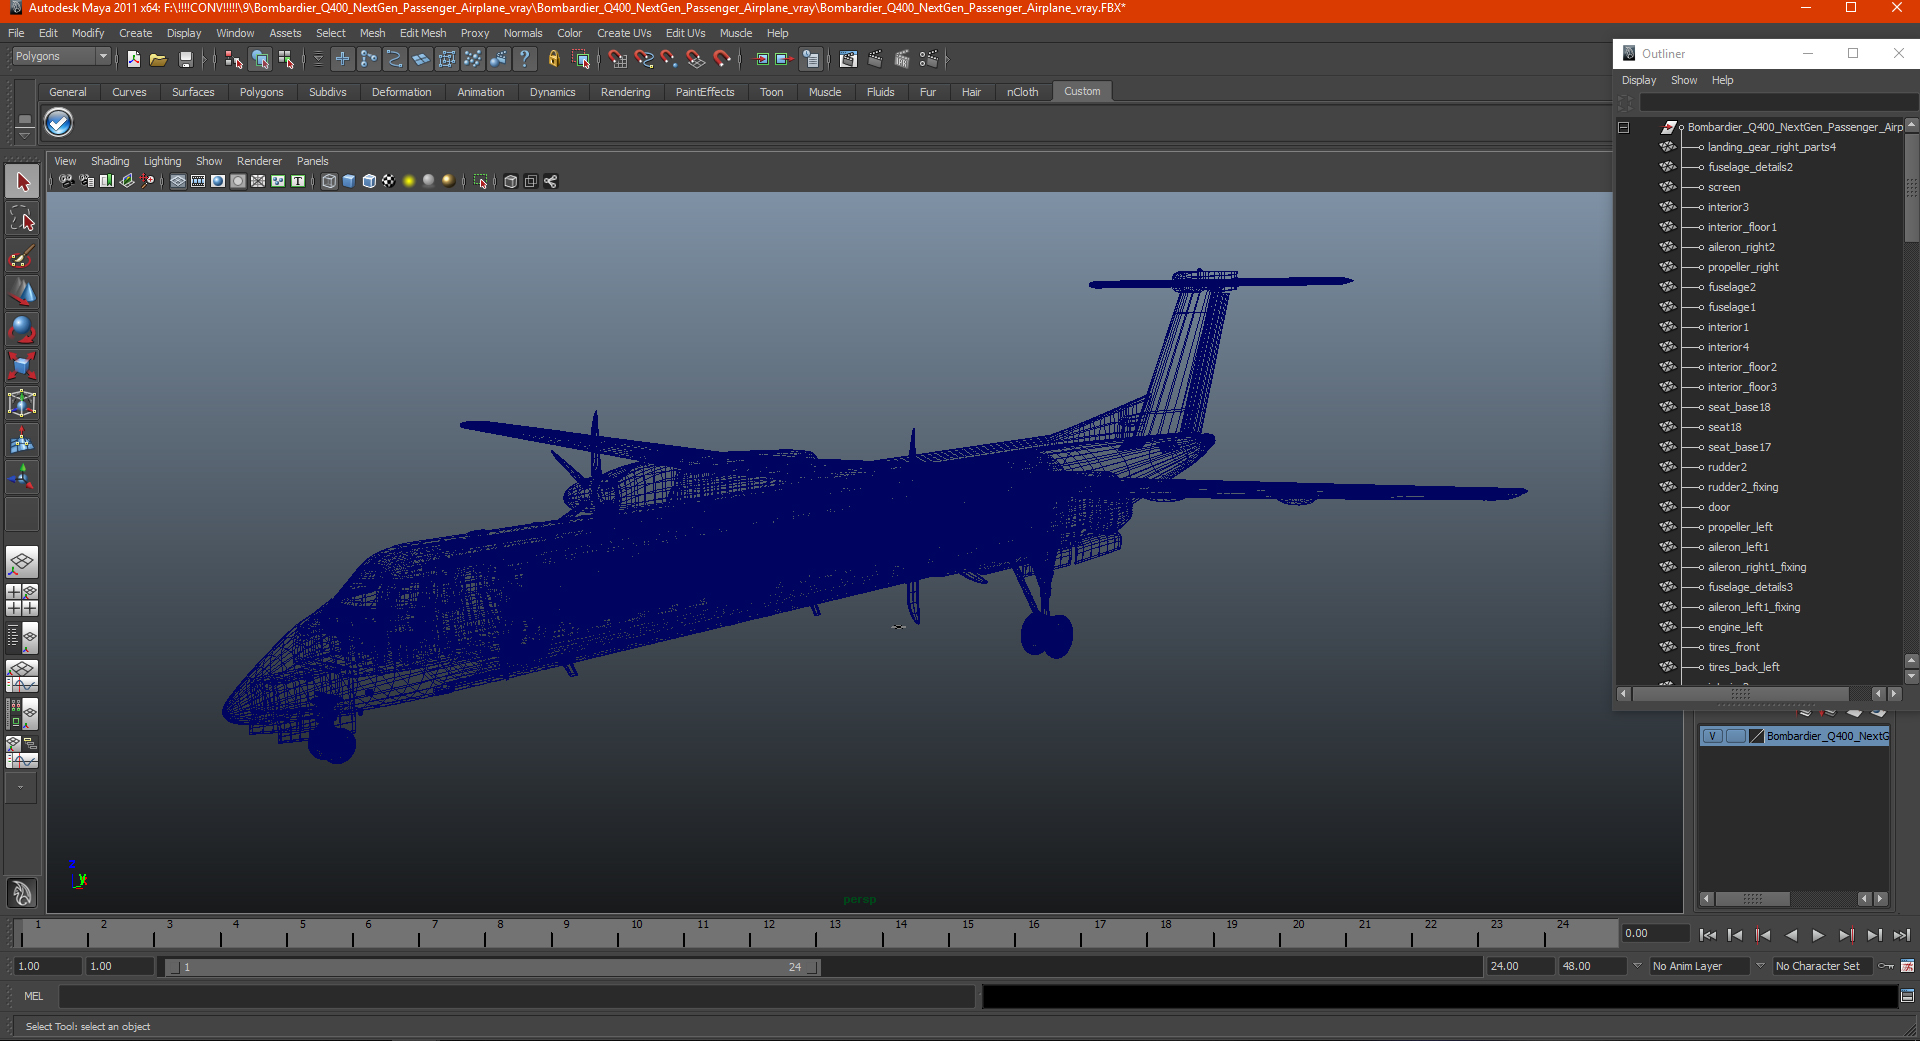The image size is (1920, 1041).
Task: Open the viewport Shading menu
Action: point(110,161)
